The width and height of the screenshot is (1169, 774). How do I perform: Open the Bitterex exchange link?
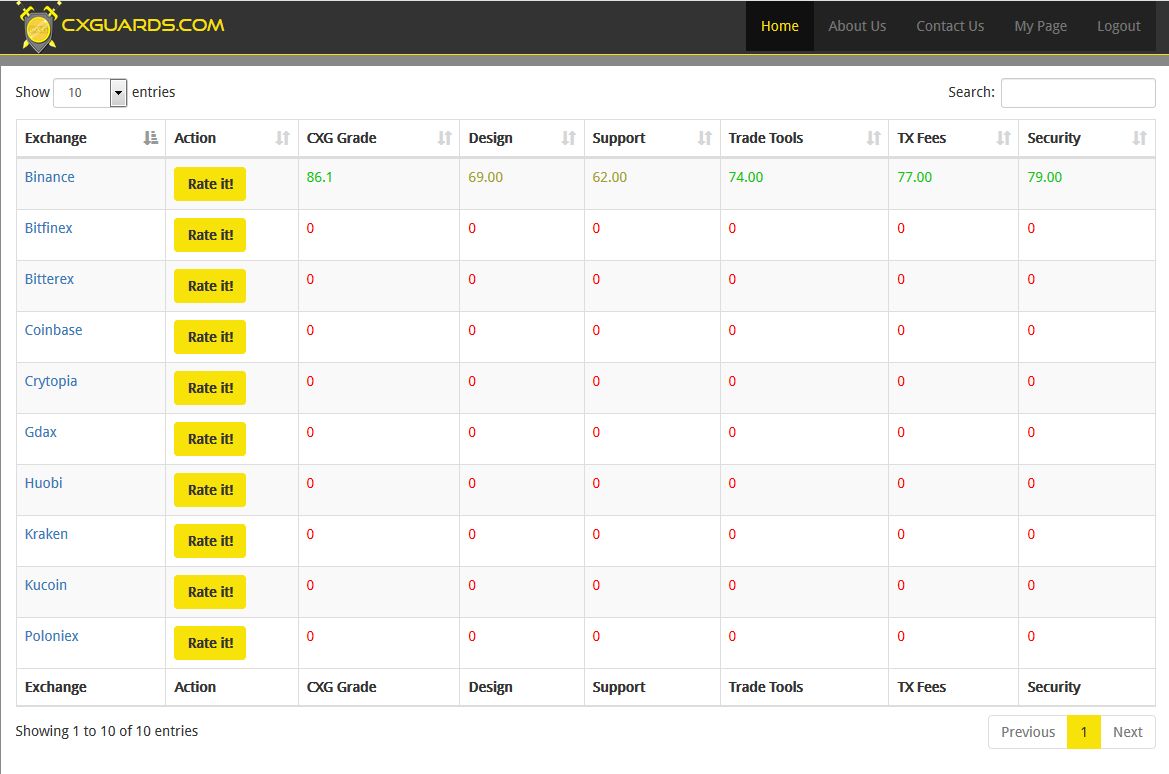(49, 279)
